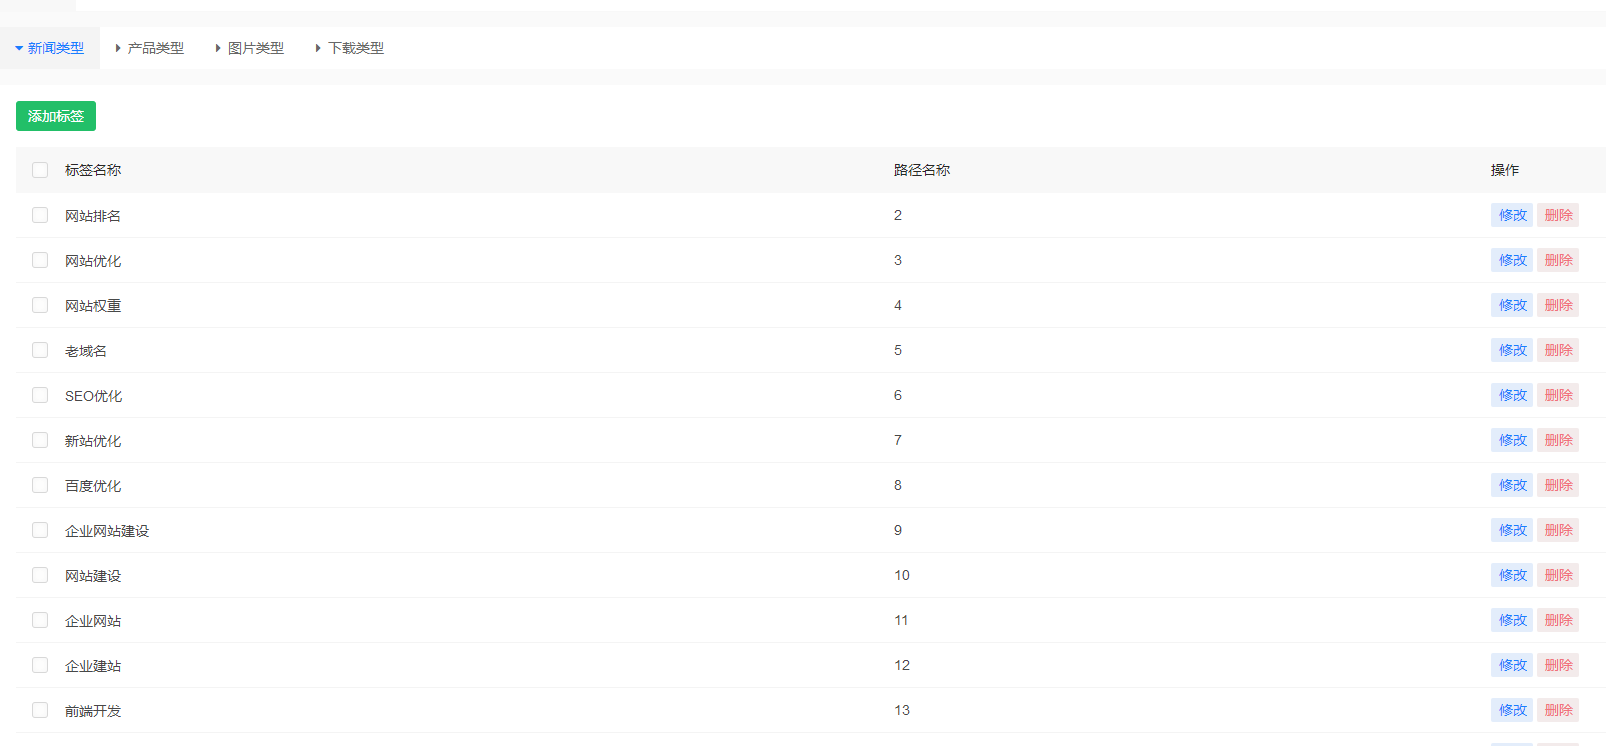This screenshot has width=1606, height=746.
Task: Delete the 企业网站 tag
Action: 1558,620
